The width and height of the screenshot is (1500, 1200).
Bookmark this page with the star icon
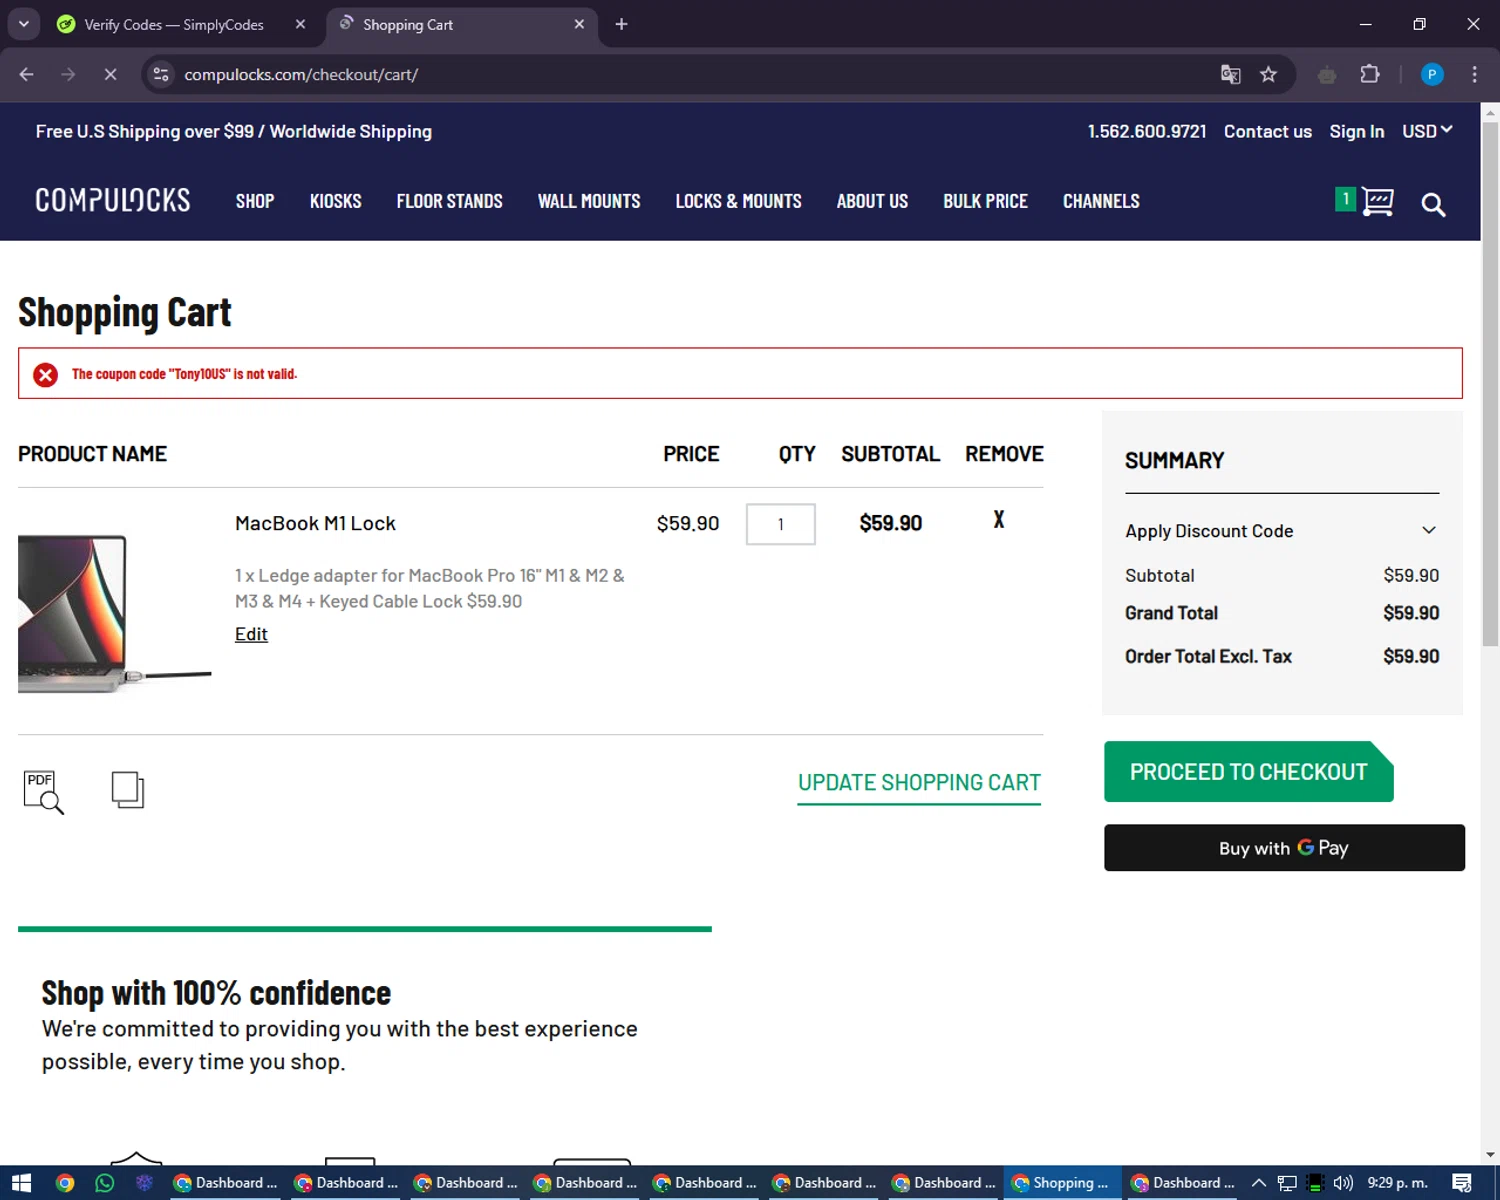pyautogui.click(x=1268, y=74)
